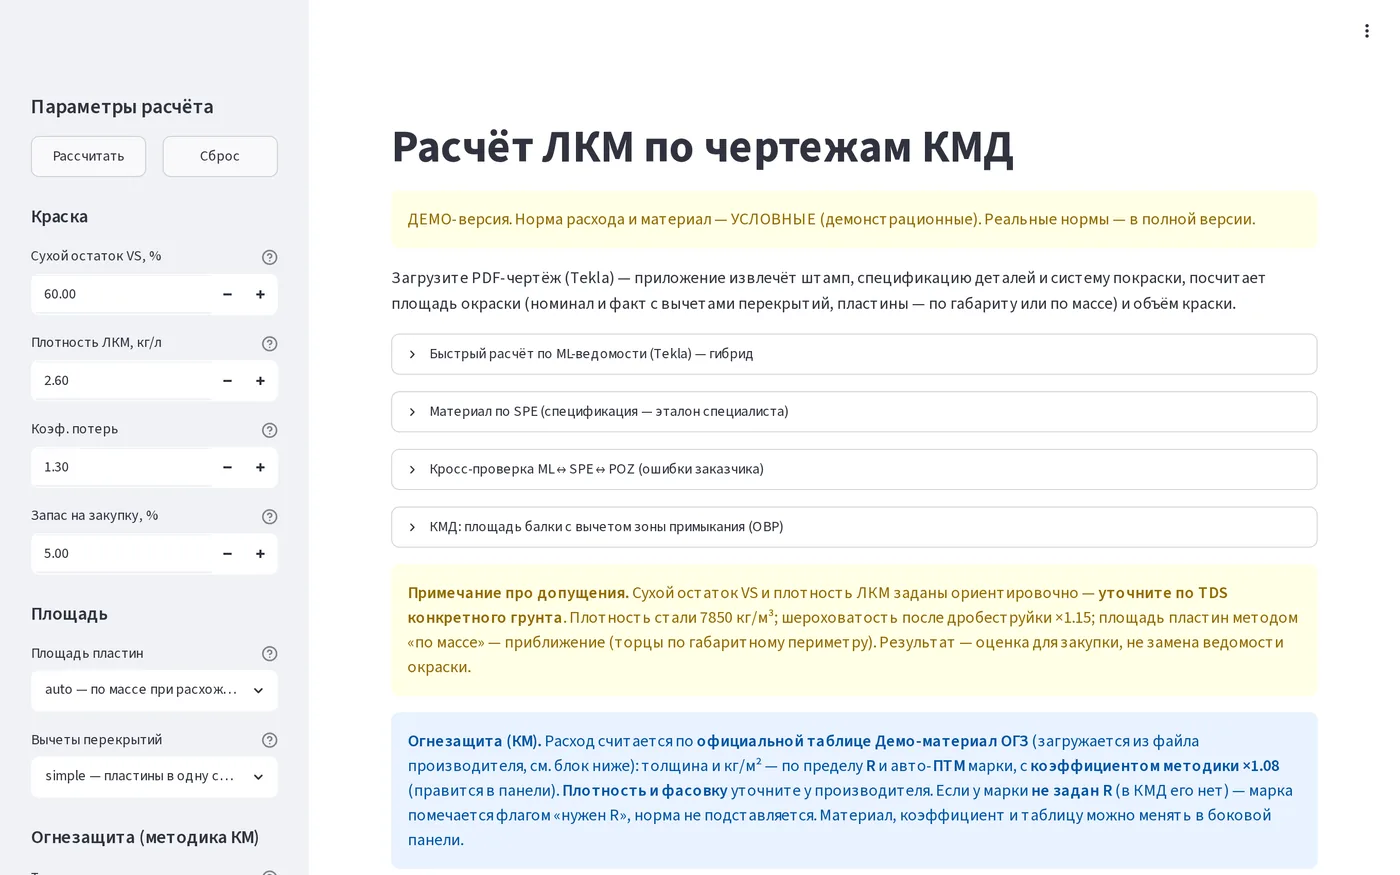Viewport: 1400px width, 875px height.
Task: Click the Сброс button
Action: point(220,156)
